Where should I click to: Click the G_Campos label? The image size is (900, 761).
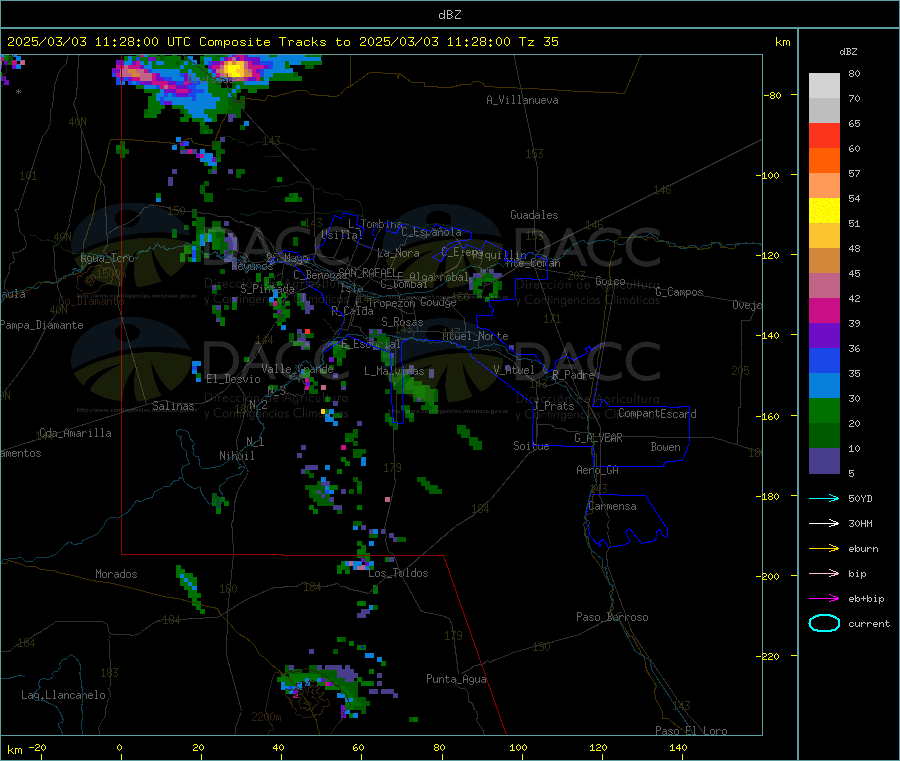679,292
